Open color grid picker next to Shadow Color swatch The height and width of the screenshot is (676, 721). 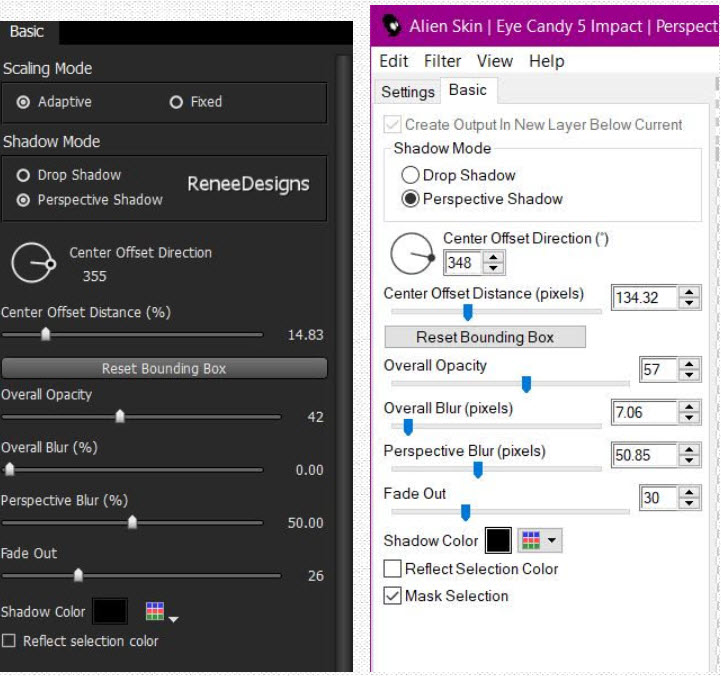coord(531,540)
